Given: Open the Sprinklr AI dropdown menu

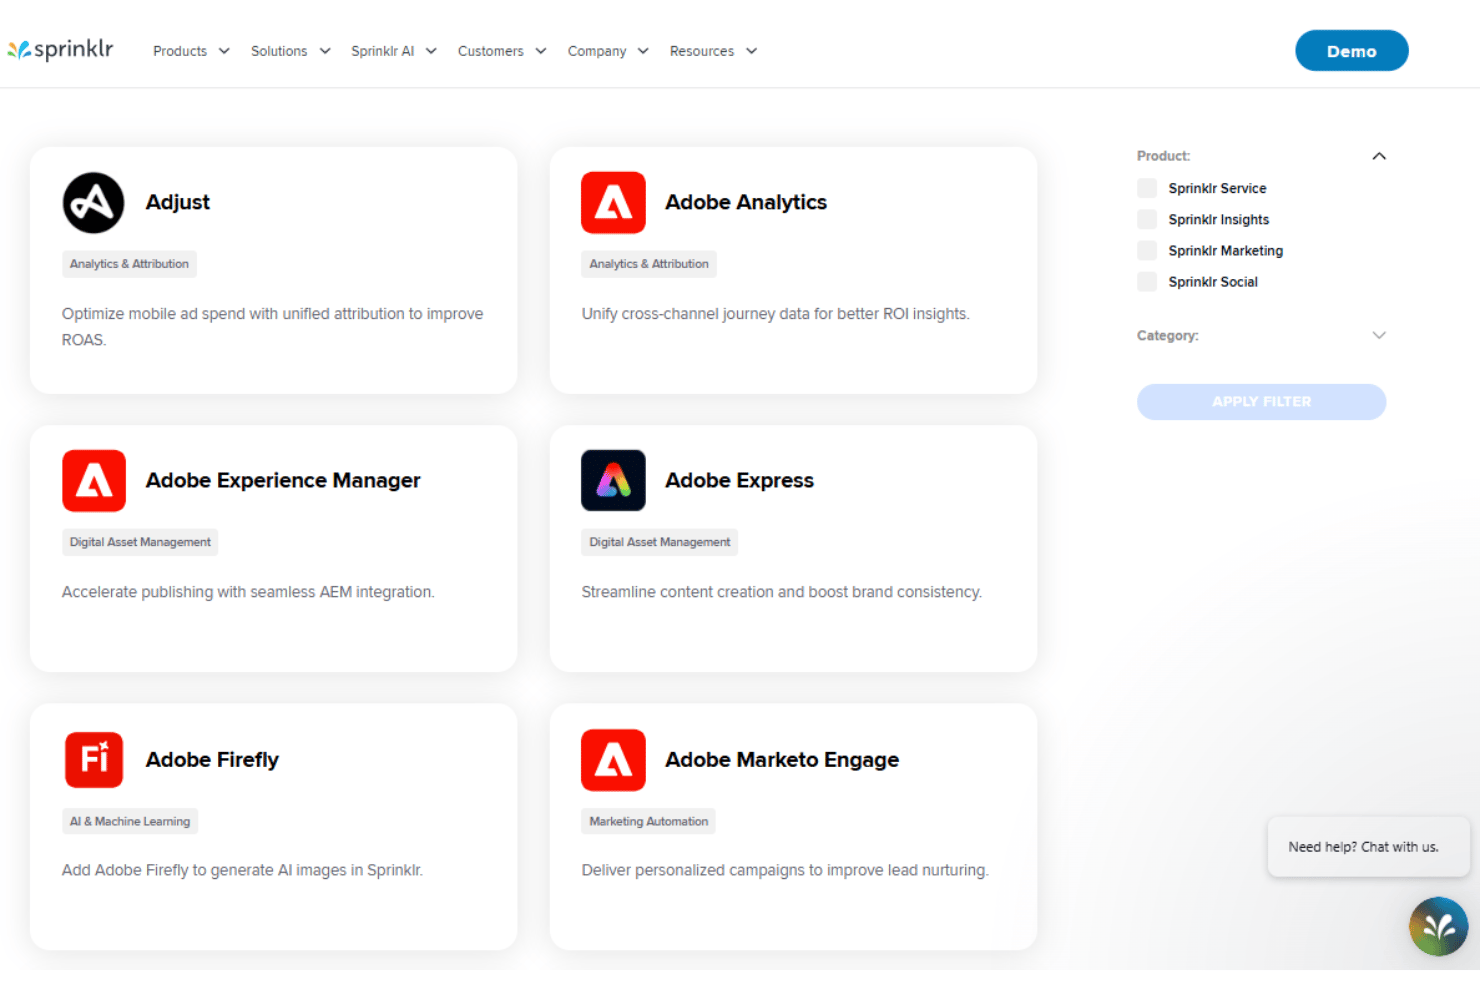Looking at the screenshot, I should [393, 51].
